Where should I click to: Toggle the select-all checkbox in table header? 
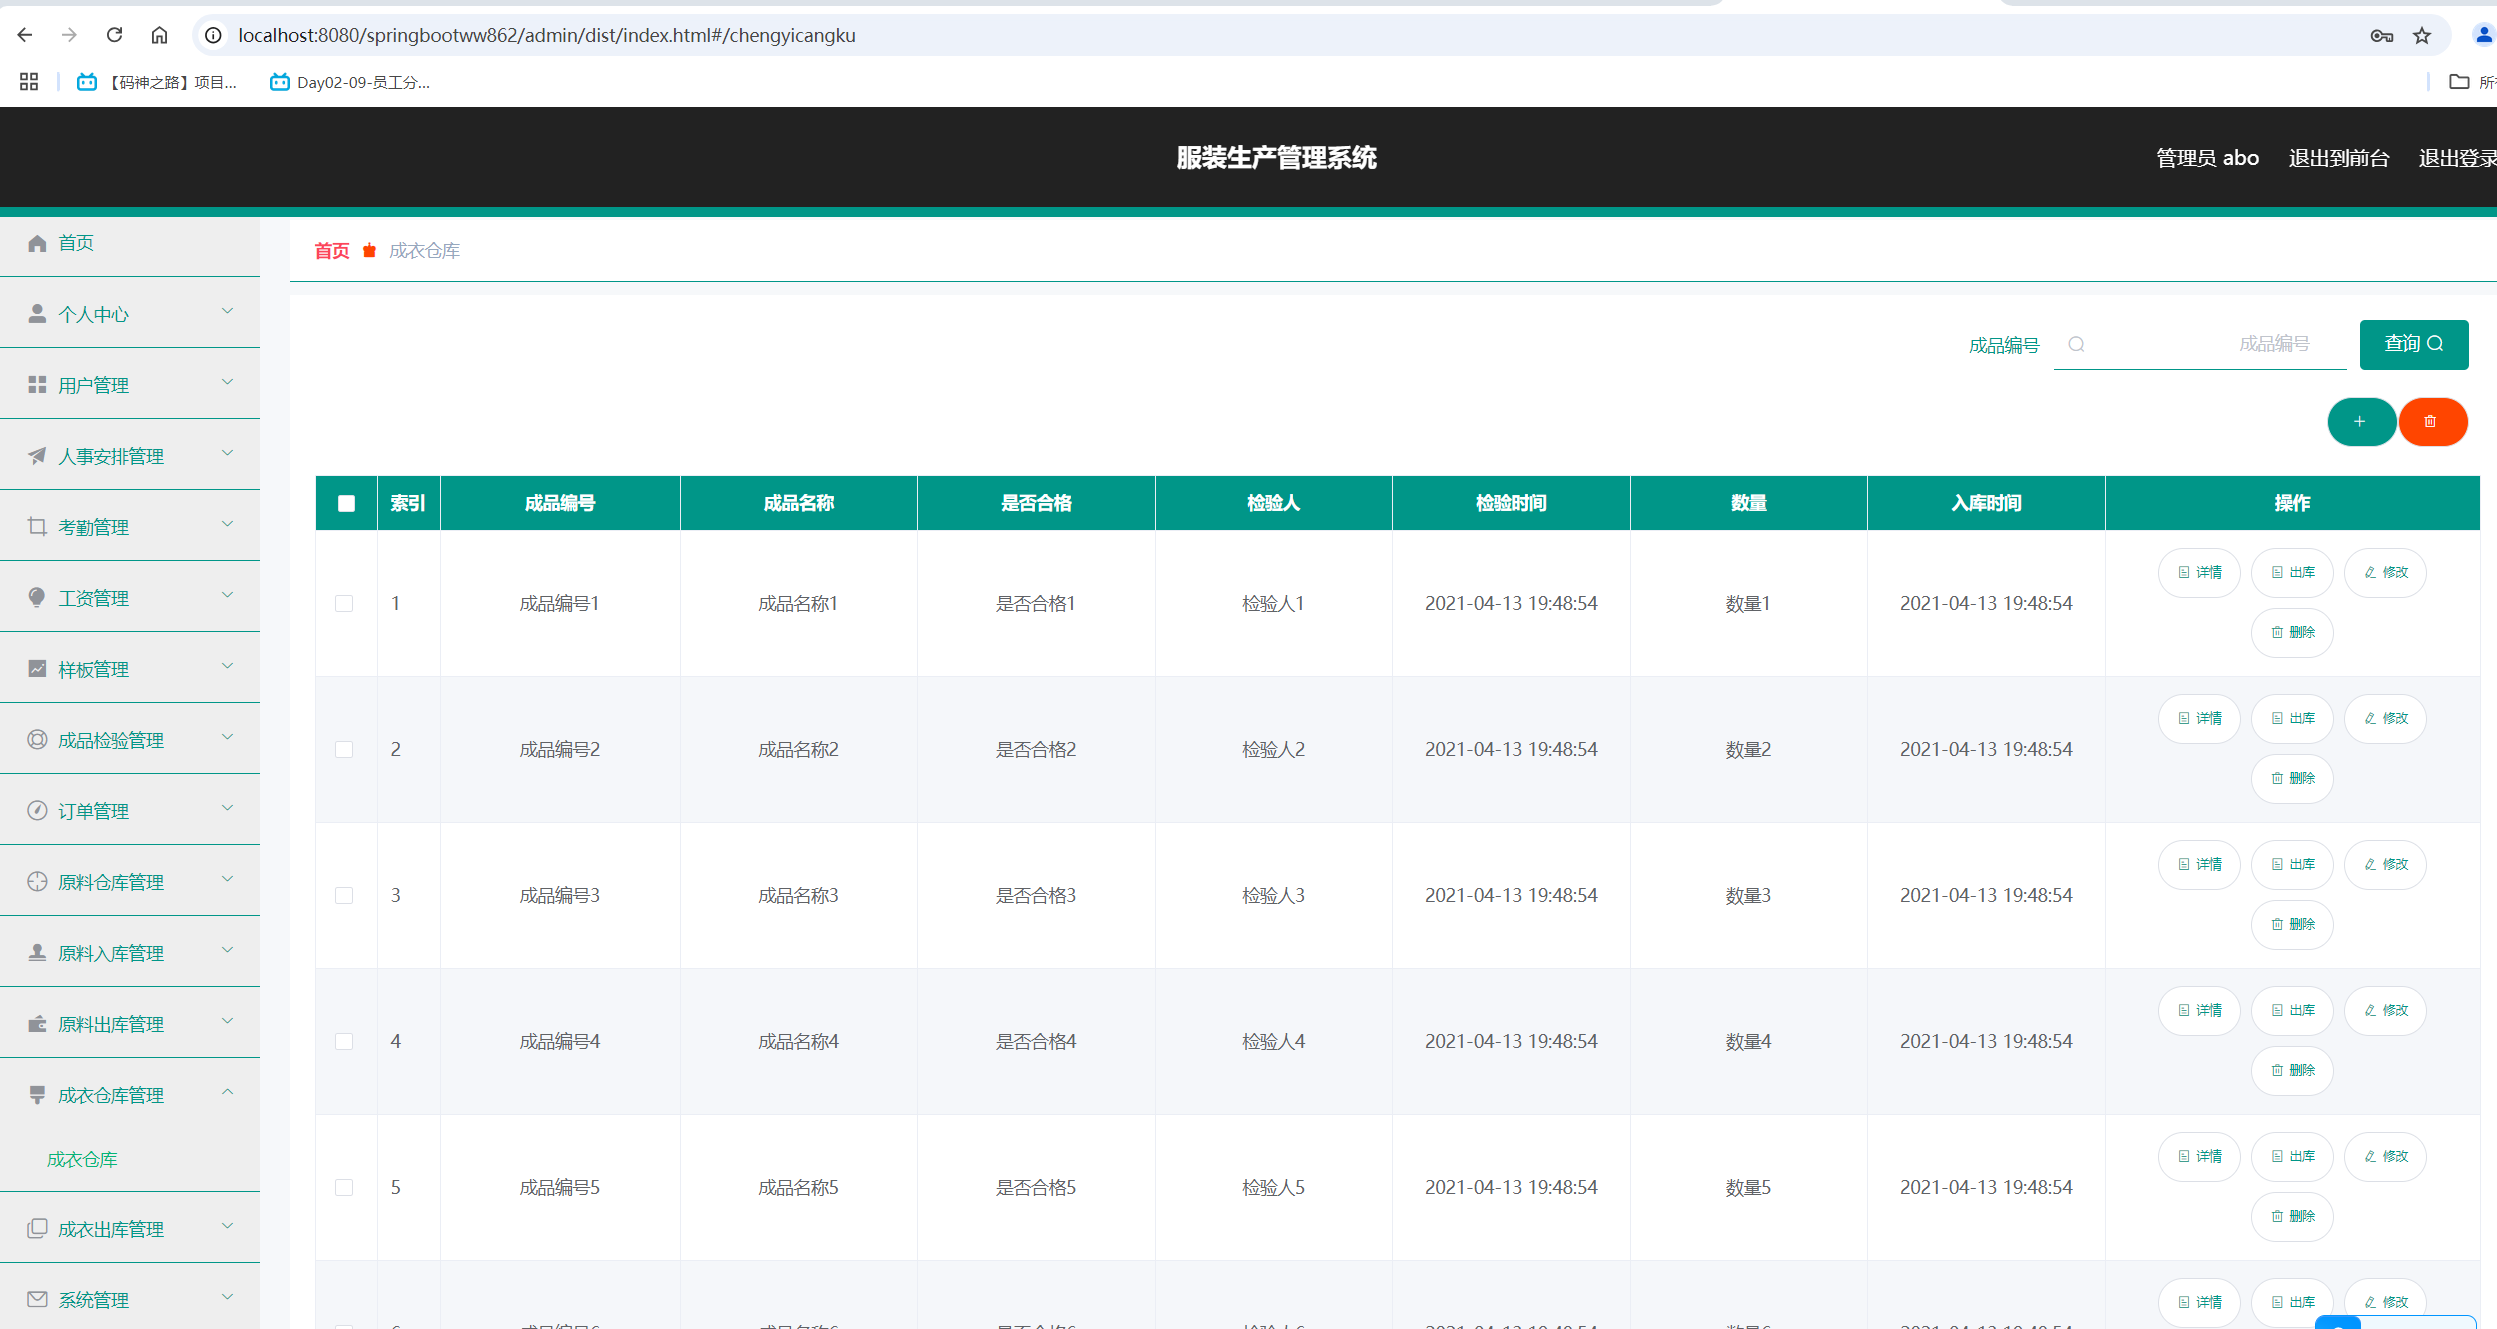pos(346,503)
